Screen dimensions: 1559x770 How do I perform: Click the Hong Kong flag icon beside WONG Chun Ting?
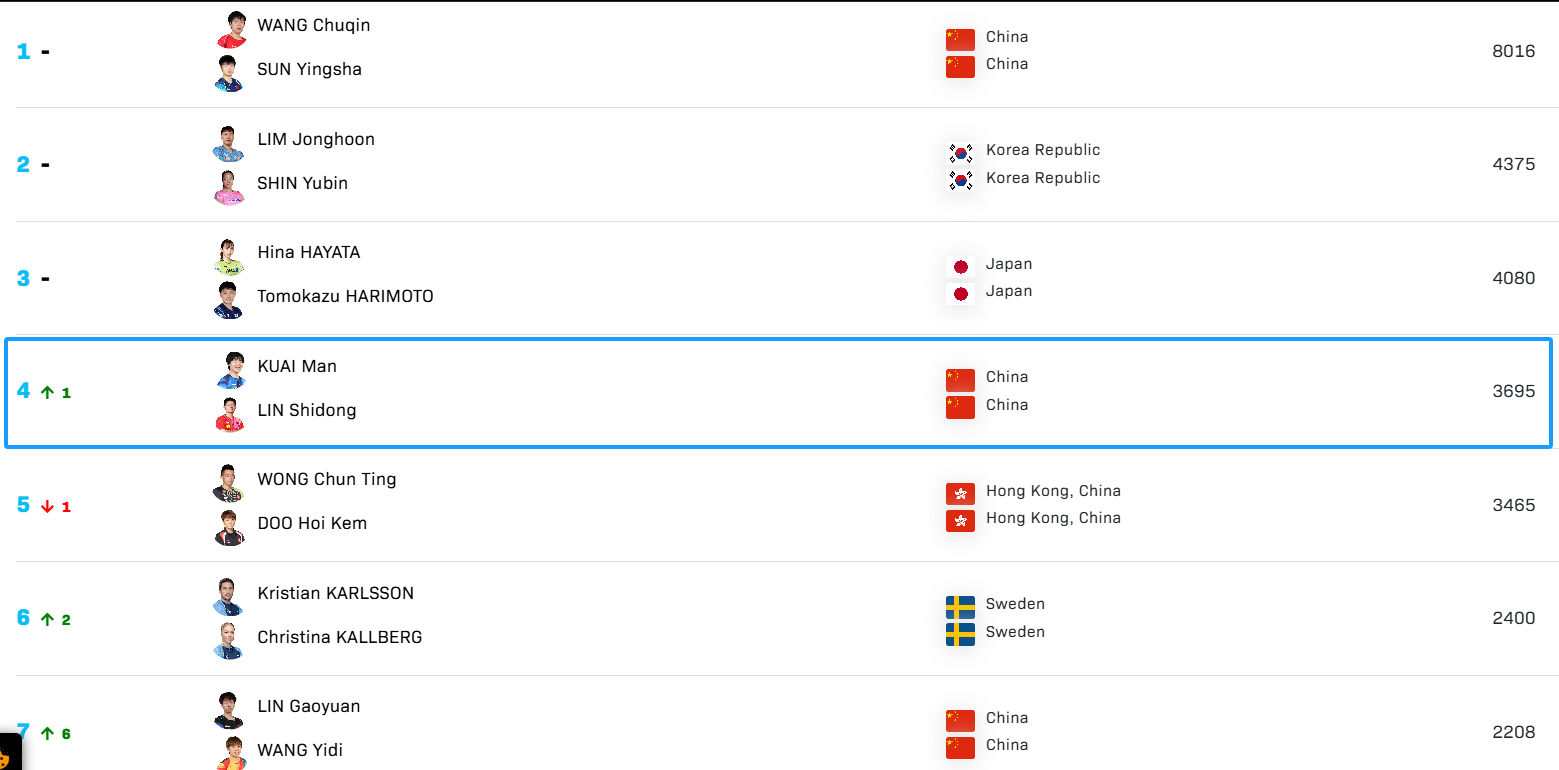[x=960, y=494]
